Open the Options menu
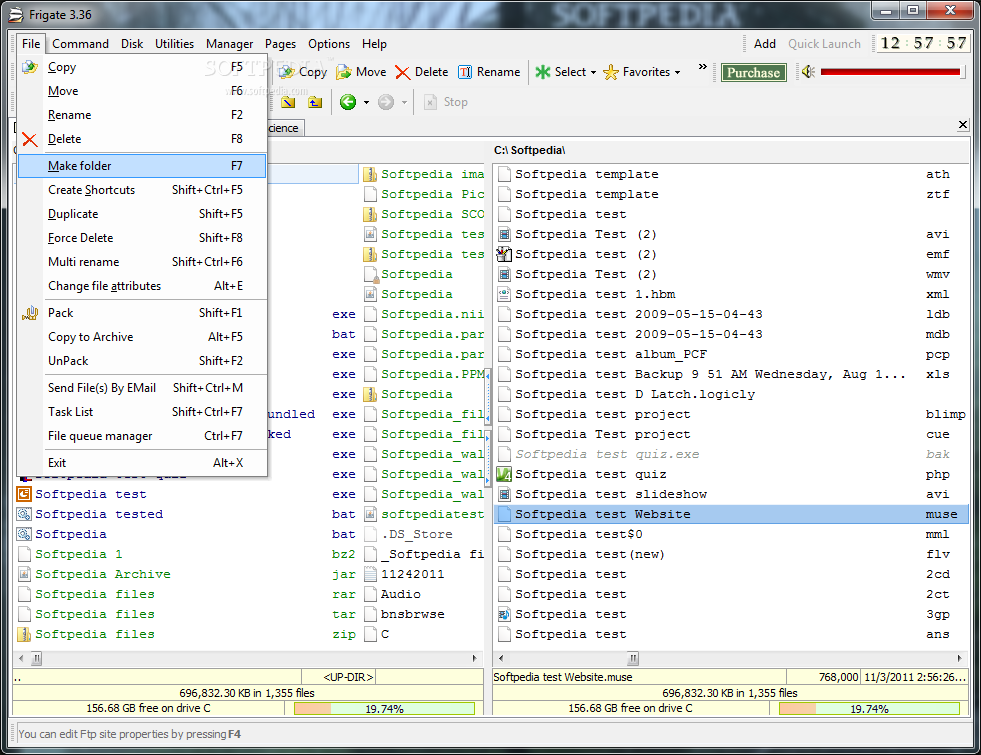 pos(328,44)
